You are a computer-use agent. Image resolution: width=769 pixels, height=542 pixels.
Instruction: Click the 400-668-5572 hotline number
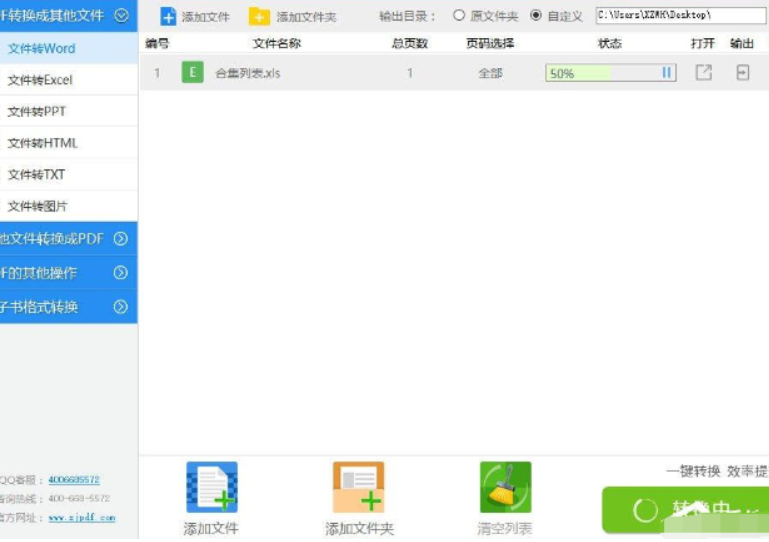click(x=79, y=498)
